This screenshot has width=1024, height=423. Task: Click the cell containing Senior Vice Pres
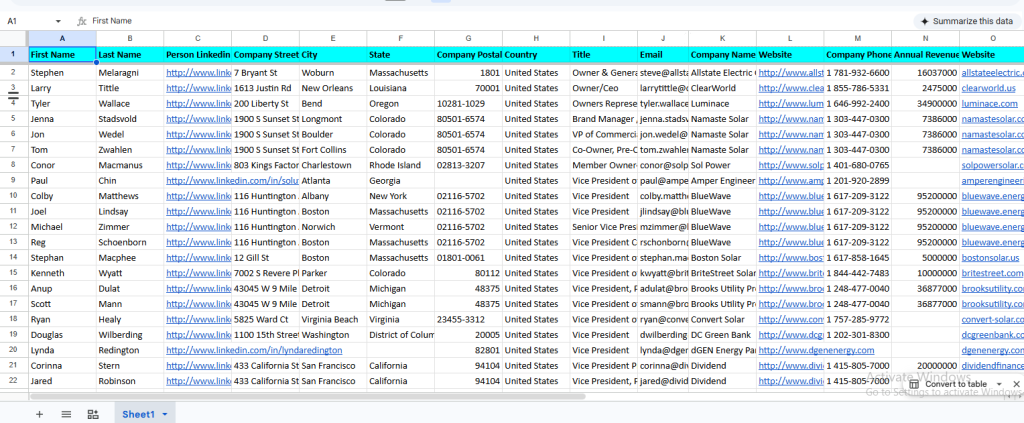603,227
